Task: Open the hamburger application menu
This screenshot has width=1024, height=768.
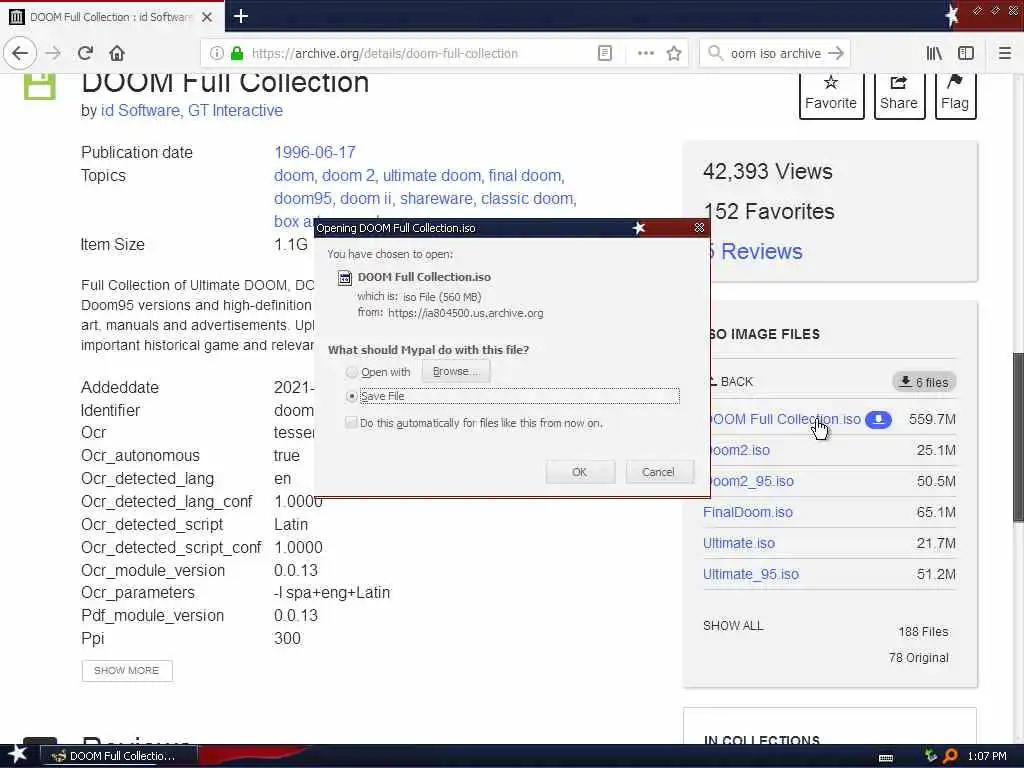Action: pyautogui.click(x=1004, y=53)
